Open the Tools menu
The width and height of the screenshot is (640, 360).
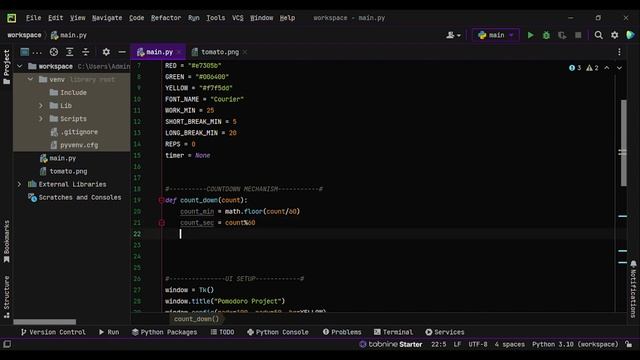point(216,18)
